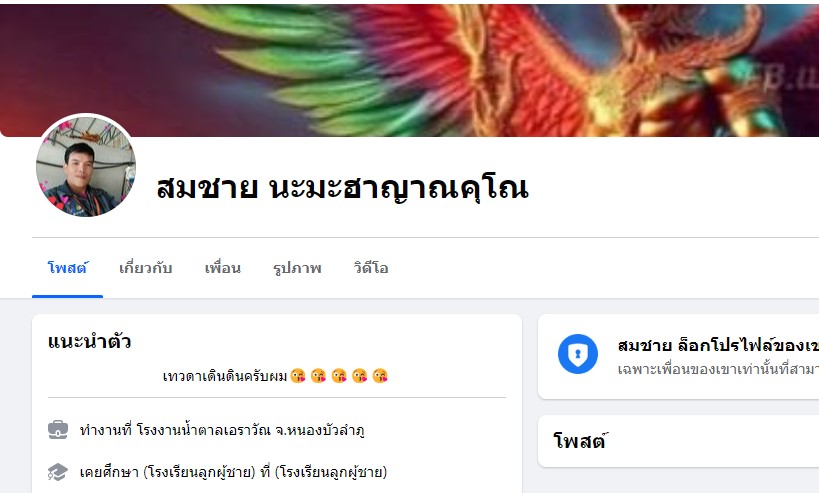This screenshot has width=819, height=493.
Task: Click the เฉพาะเพื่อนของเขา locked profile description
Action: click(x=718, y=369)
